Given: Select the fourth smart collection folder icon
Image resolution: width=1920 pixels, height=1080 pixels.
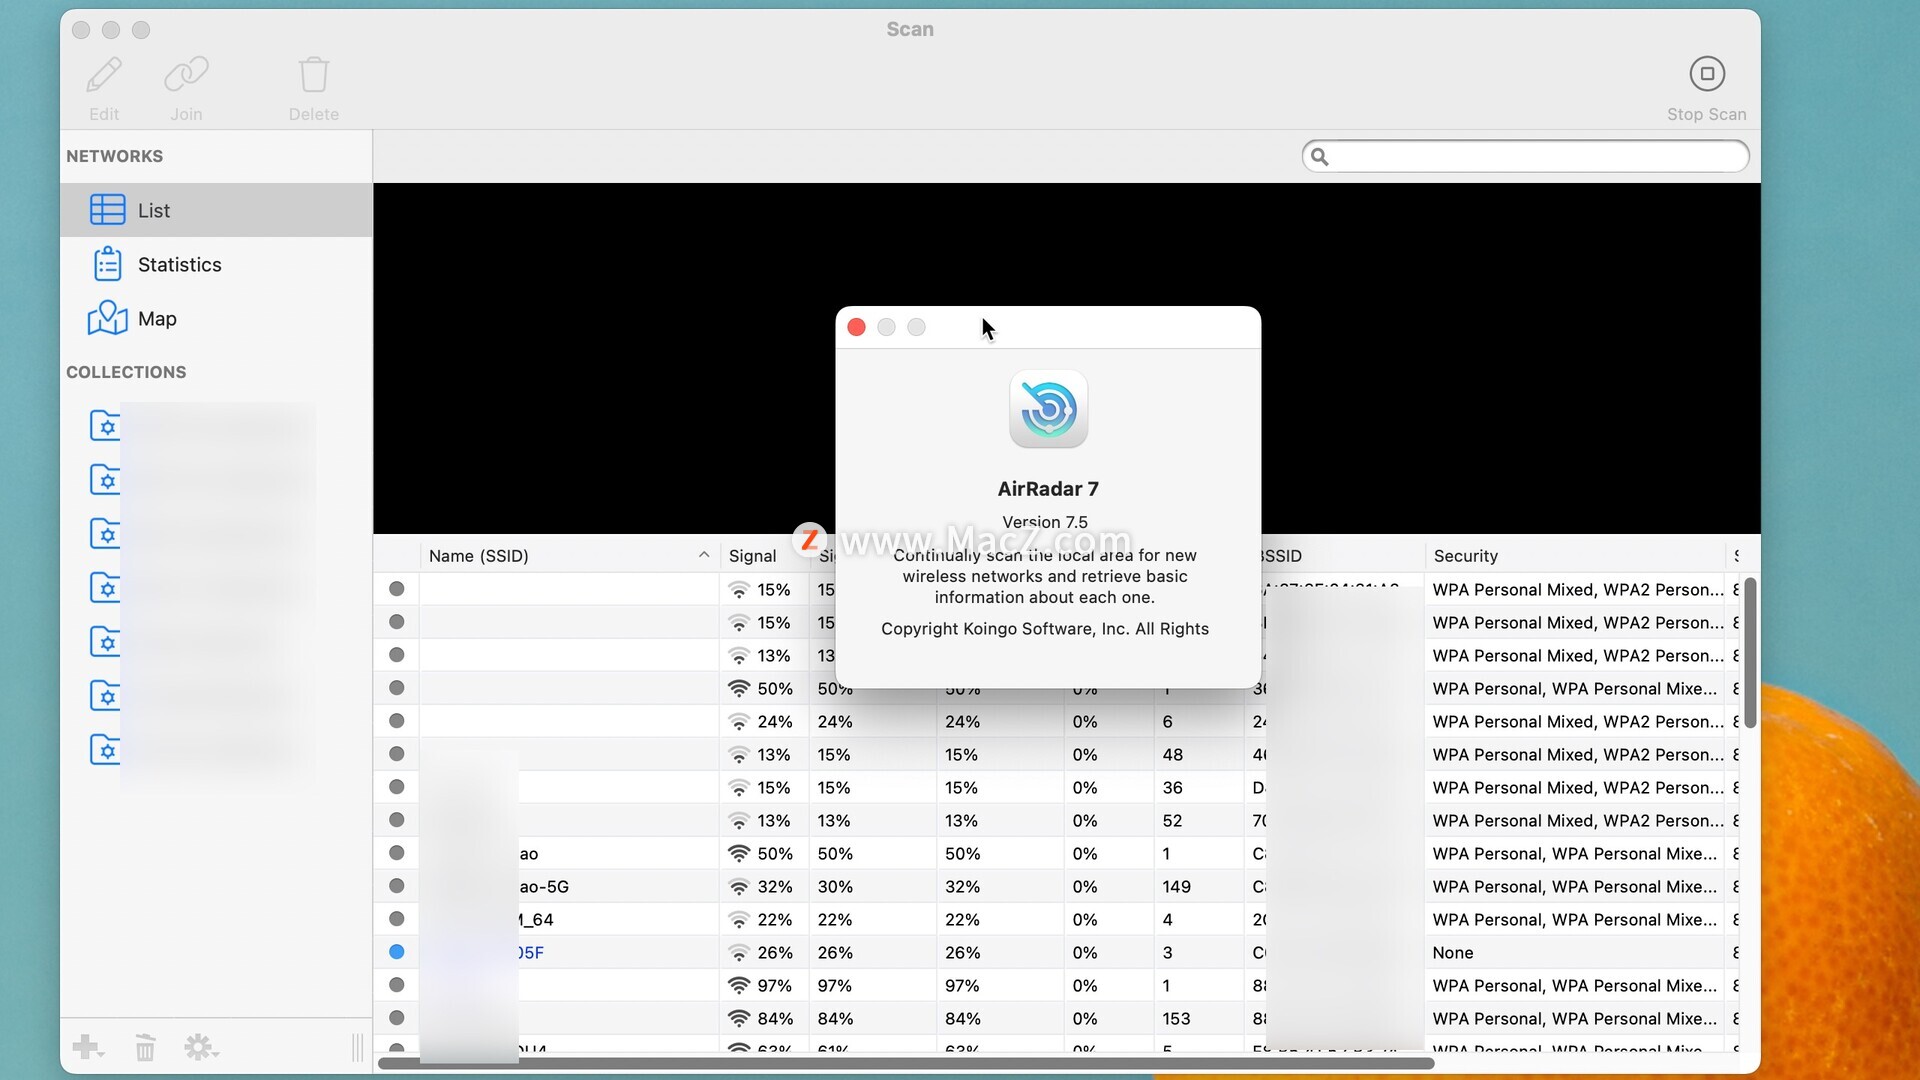Looking at the screenshot, I should tap(105, 588).
